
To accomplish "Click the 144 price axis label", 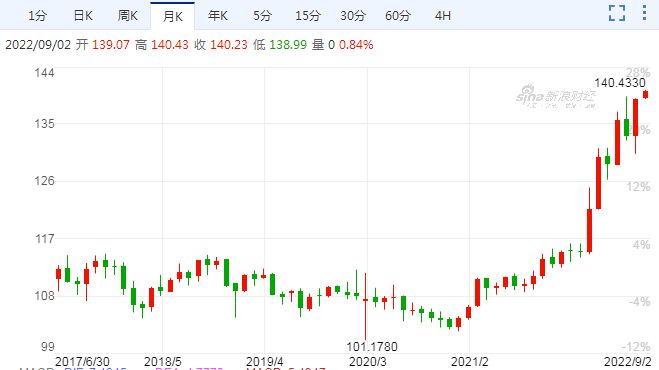I will tap(45, 73).
